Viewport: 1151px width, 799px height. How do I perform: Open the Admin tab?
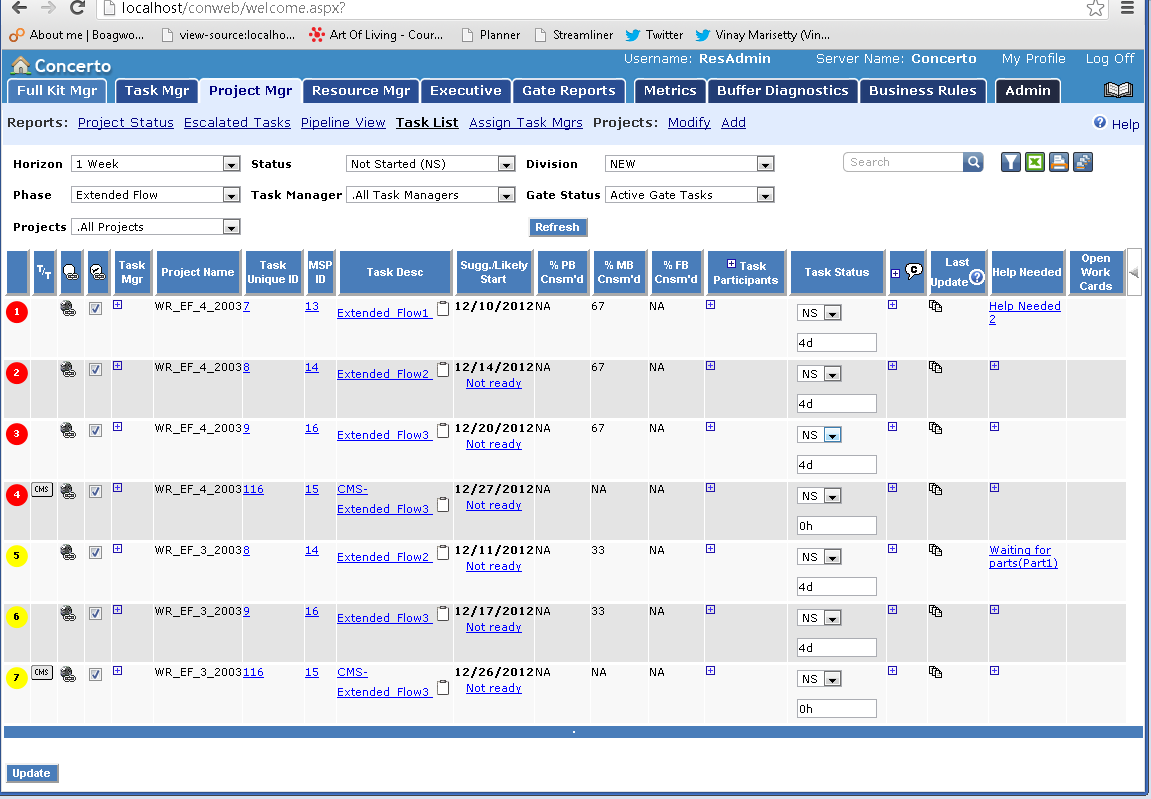click(x=1028, y=91)
